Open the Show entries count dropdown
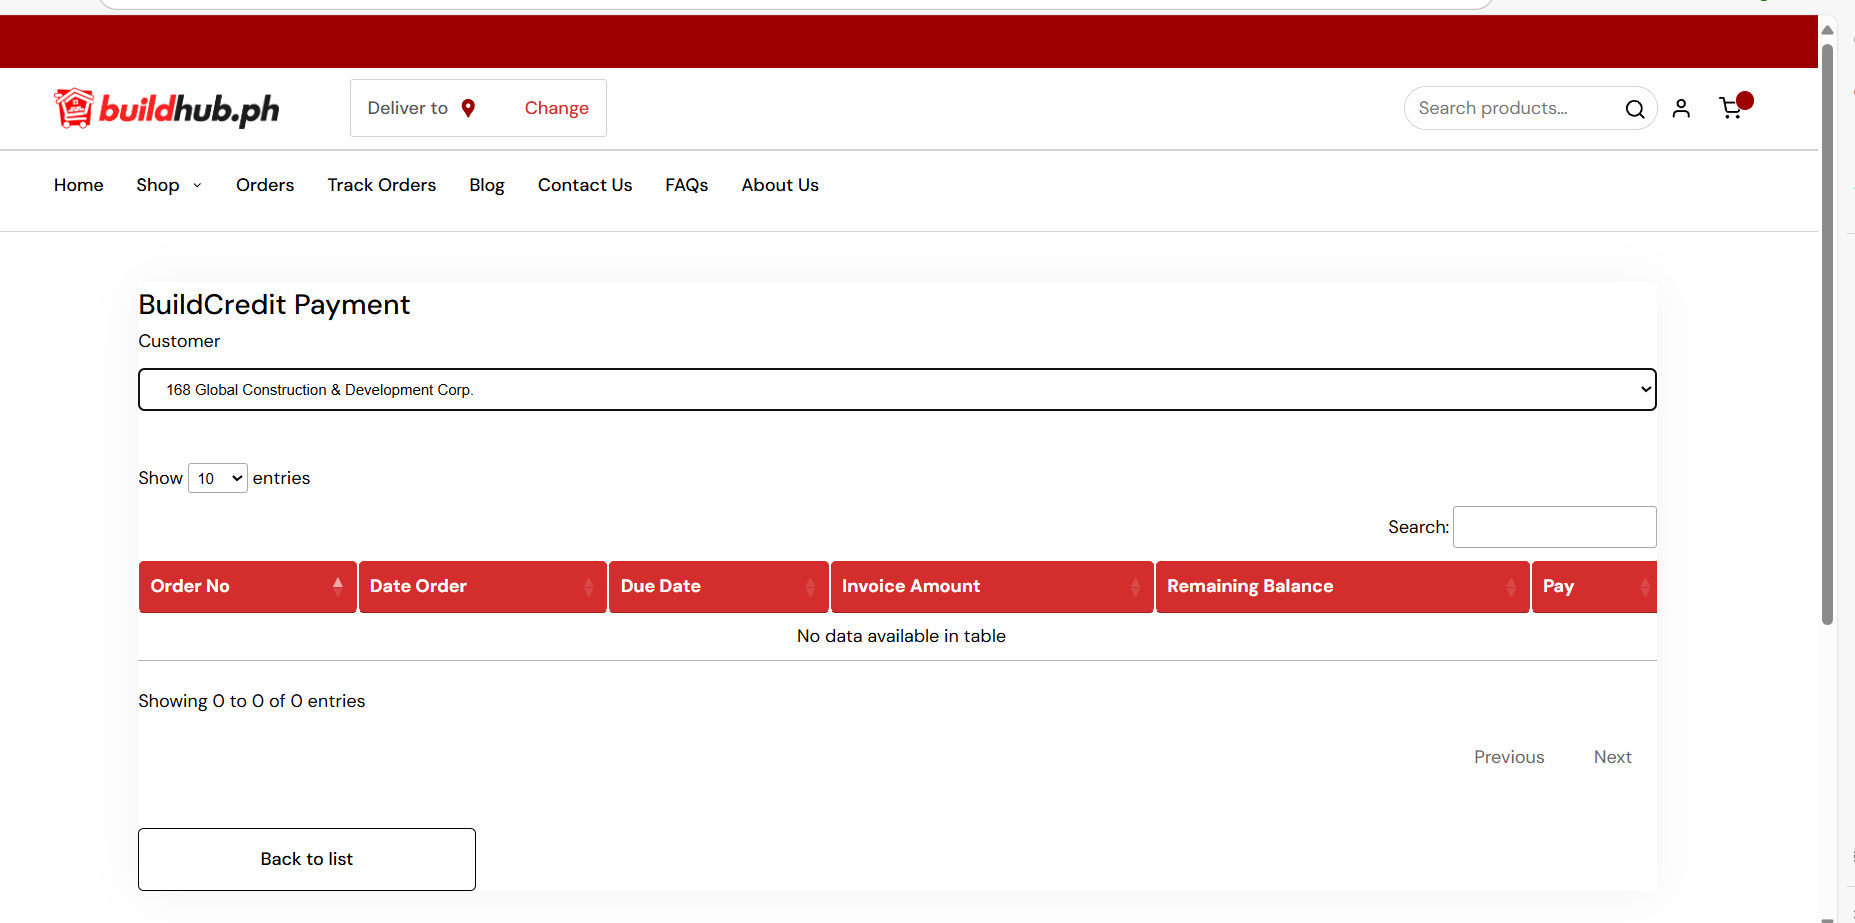 pyautogui.click(x=218, y=479)
